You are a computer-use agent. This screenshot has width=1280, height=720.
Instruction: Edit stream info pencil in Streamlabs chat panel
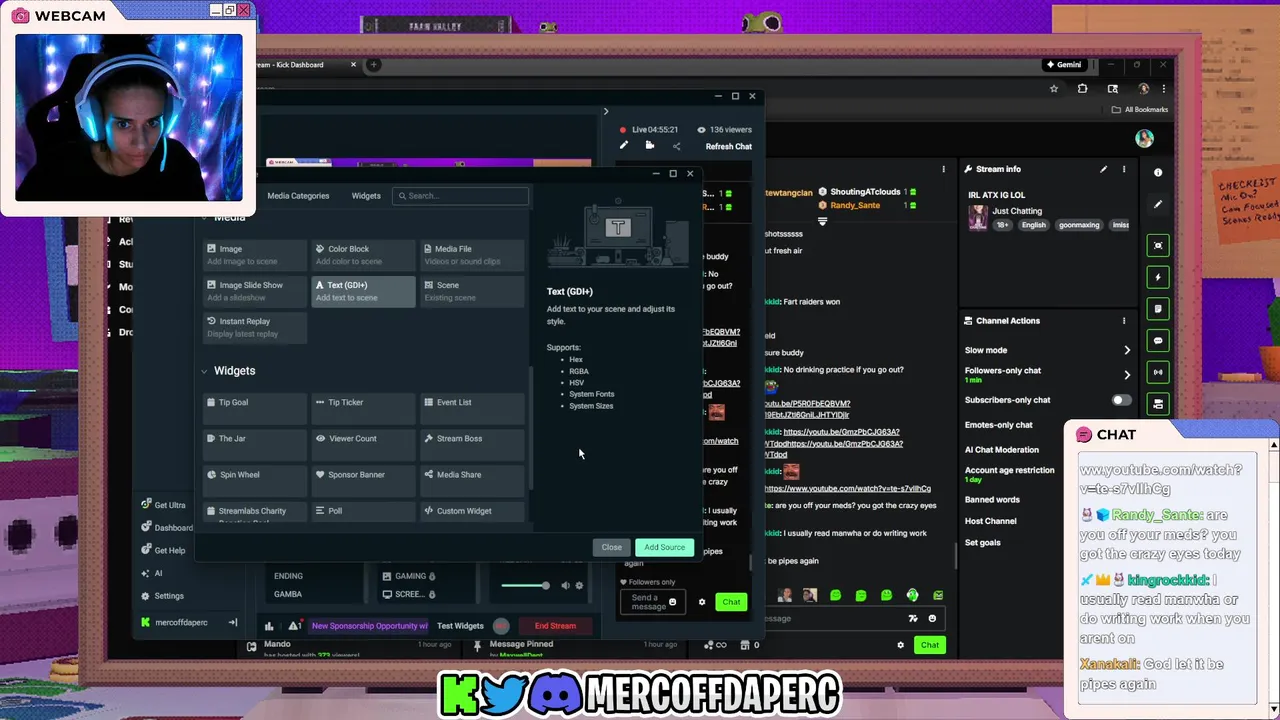tap(623, 146)
